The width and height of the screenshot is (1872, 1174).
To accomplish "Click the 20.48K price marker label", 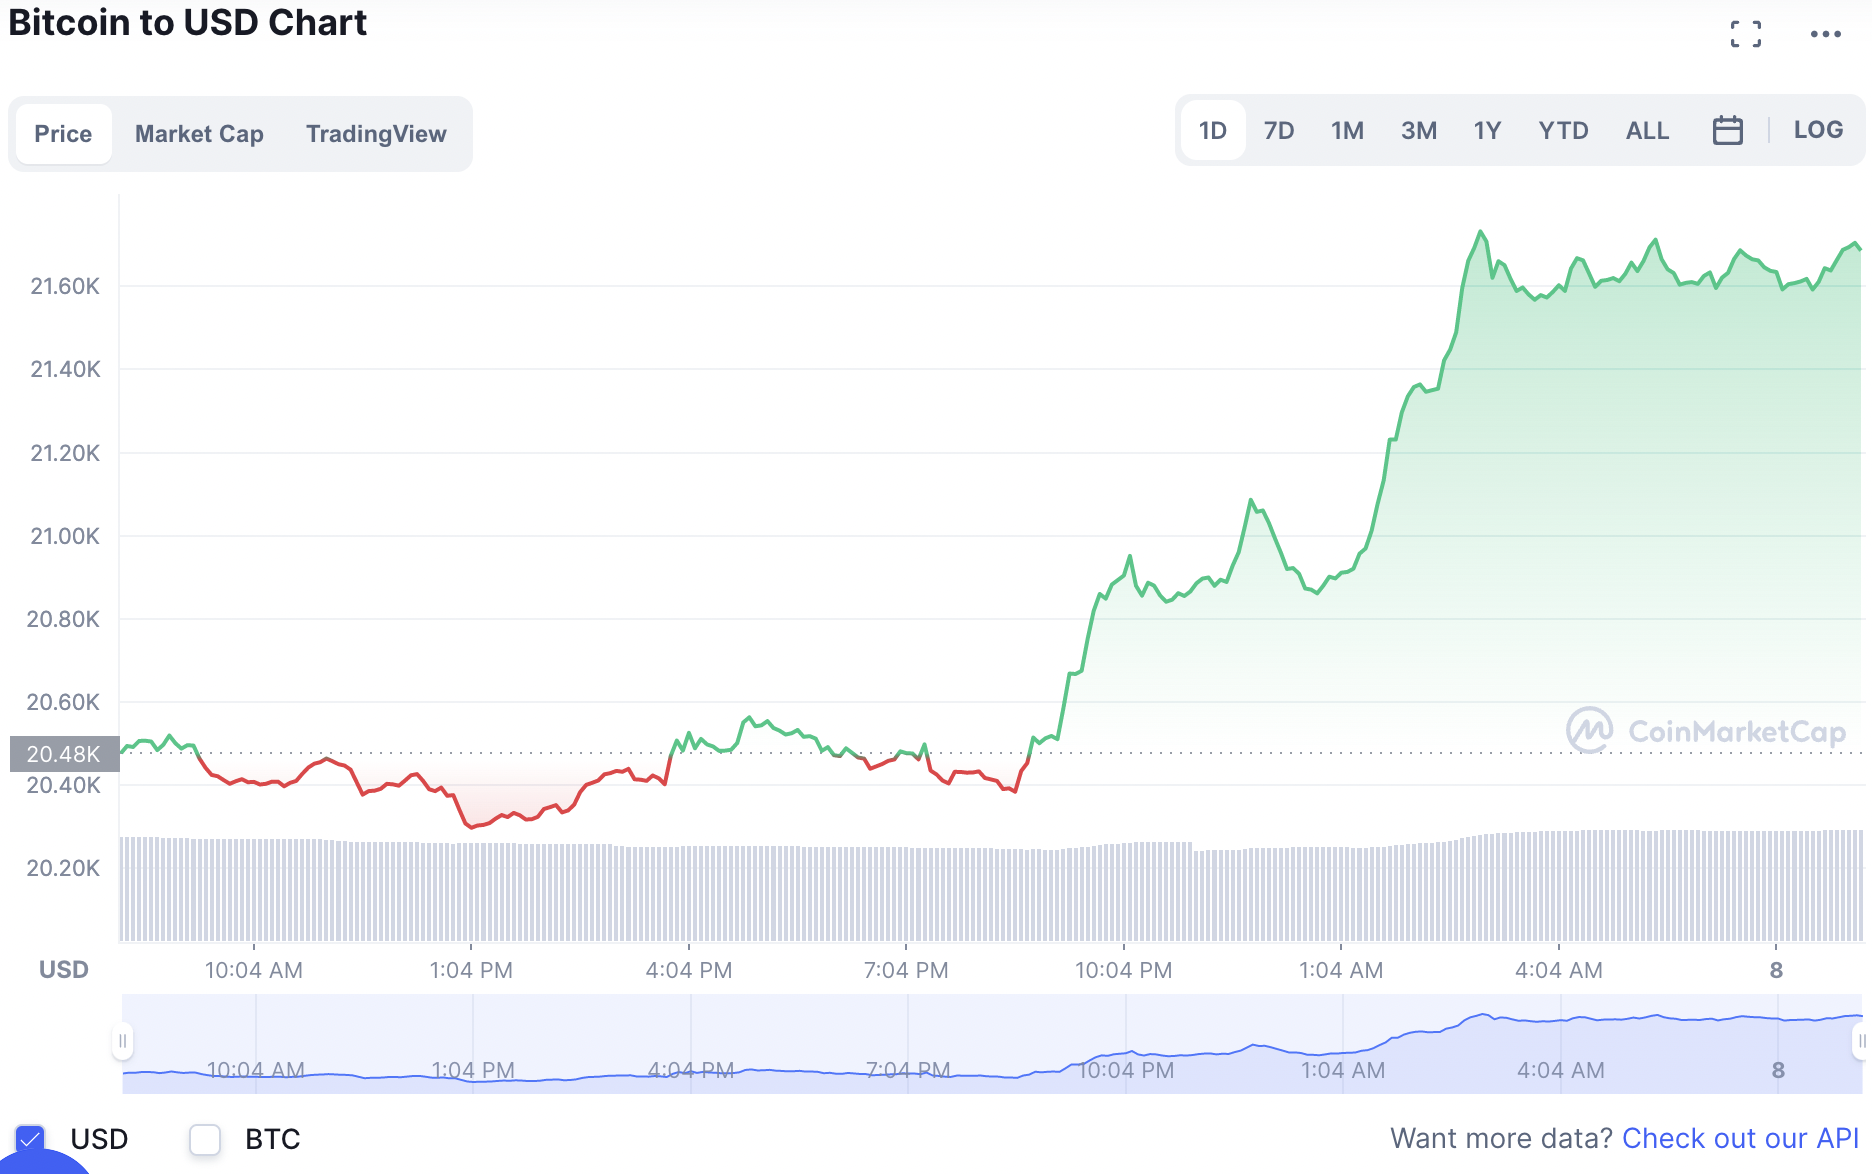I will pyautogui.click(x=64, y=754).
